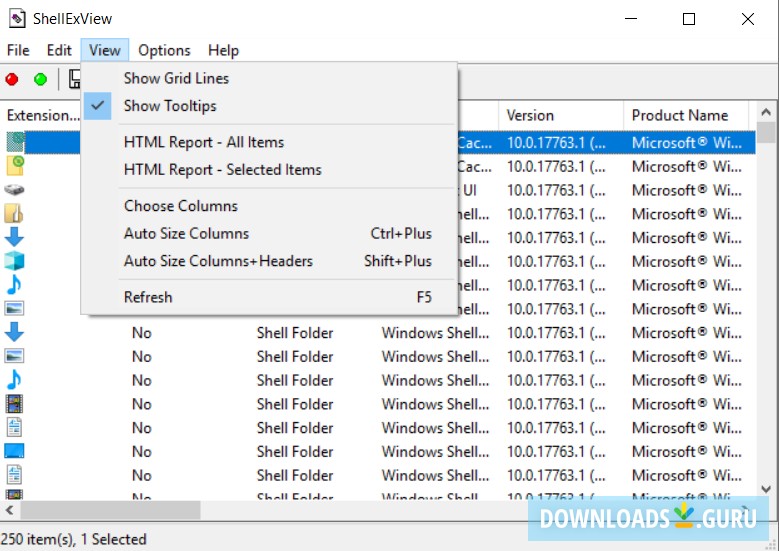Uncheck Show Tooltips option
The height and width of the screenshot is (551, 779).
(169, 106)
